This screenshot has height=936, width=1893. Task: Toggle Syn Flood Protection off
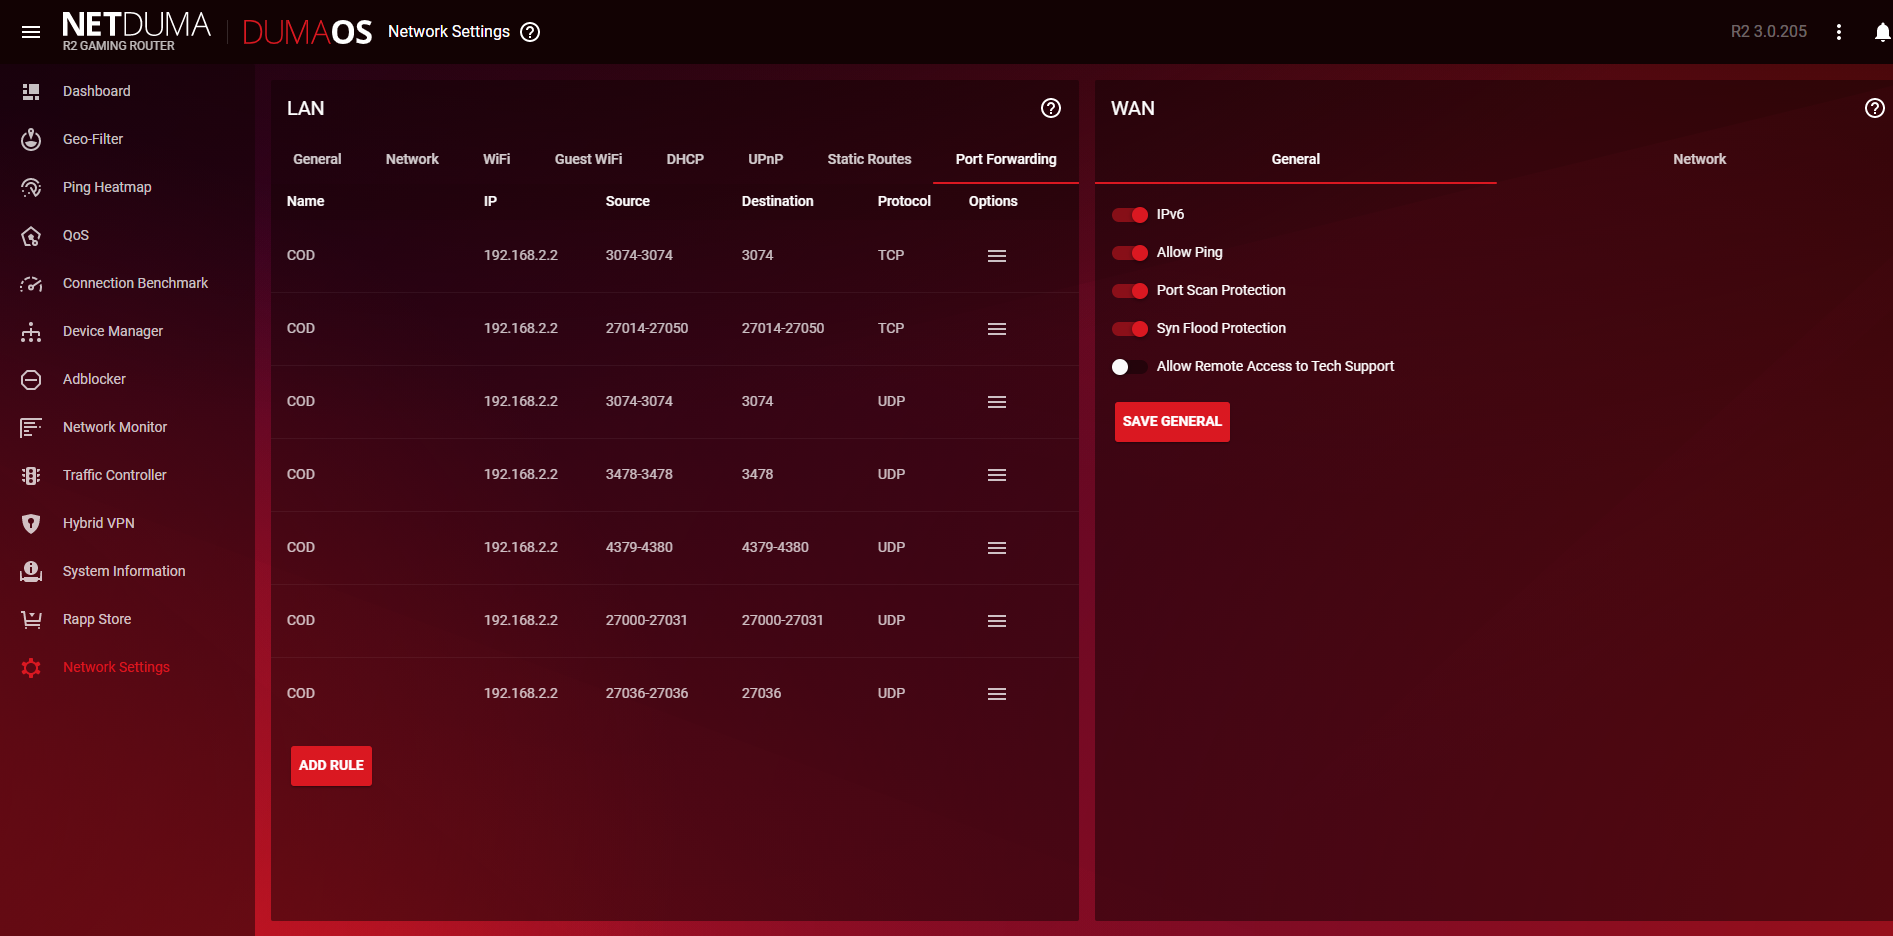[1130, 329]
